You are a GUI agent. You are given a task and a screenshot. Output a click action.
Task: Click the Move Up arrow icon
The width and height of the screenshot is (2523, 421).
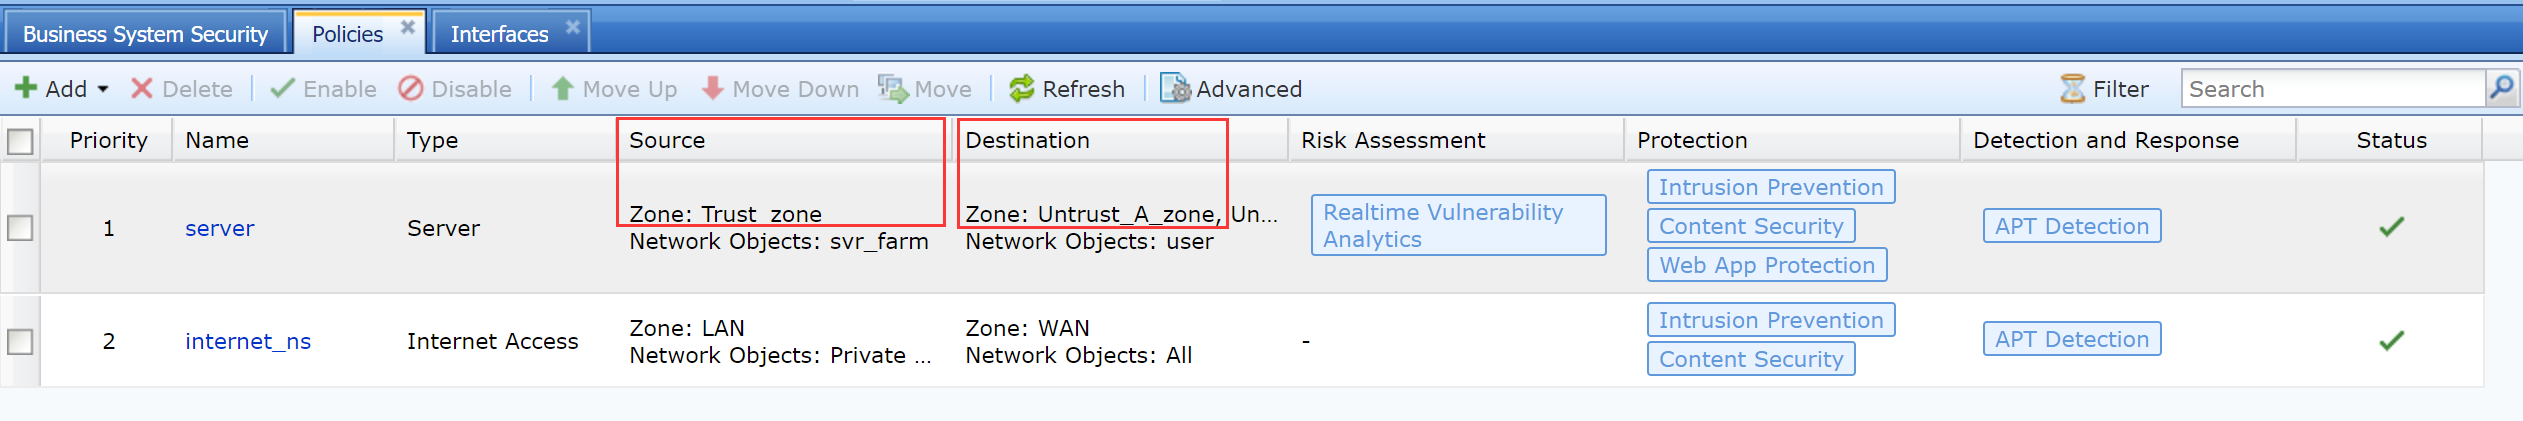tap(563, 89)
